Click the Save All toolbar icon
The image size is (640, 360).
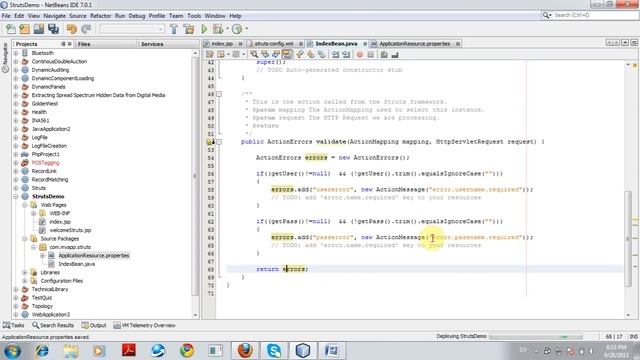click(53, 29)
